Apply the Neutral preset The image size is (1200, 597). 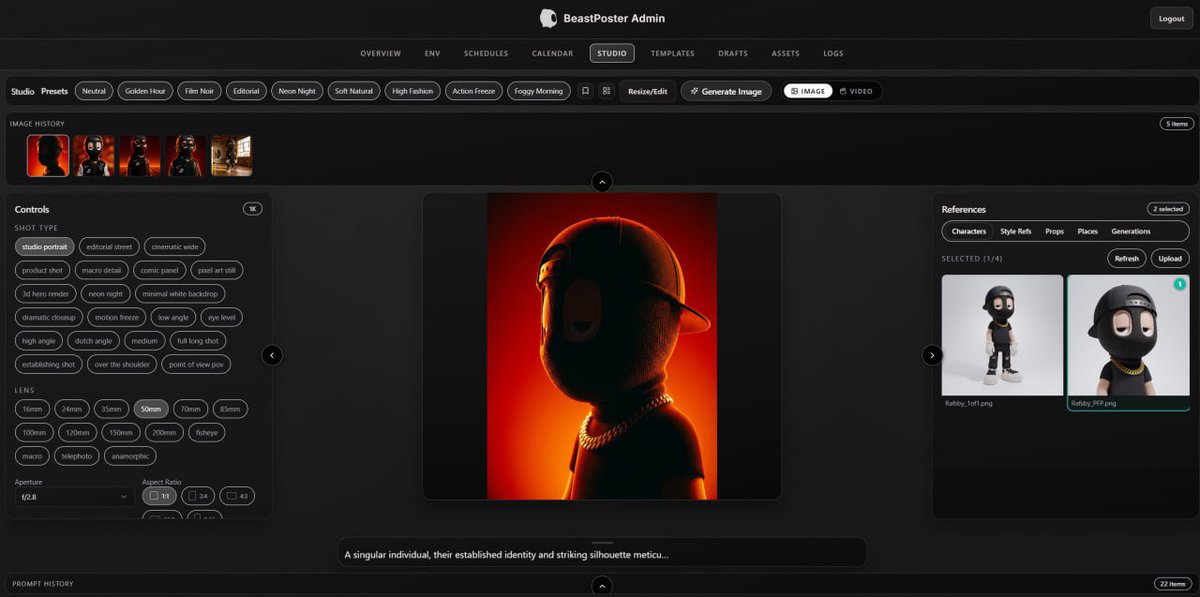[x=94, y=91]
